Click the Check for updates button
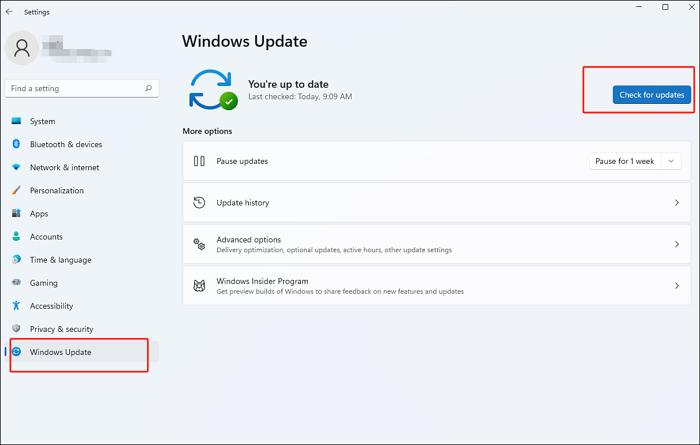Image resolution: width=700 pixels, height=445 pixels. point(651,95)
